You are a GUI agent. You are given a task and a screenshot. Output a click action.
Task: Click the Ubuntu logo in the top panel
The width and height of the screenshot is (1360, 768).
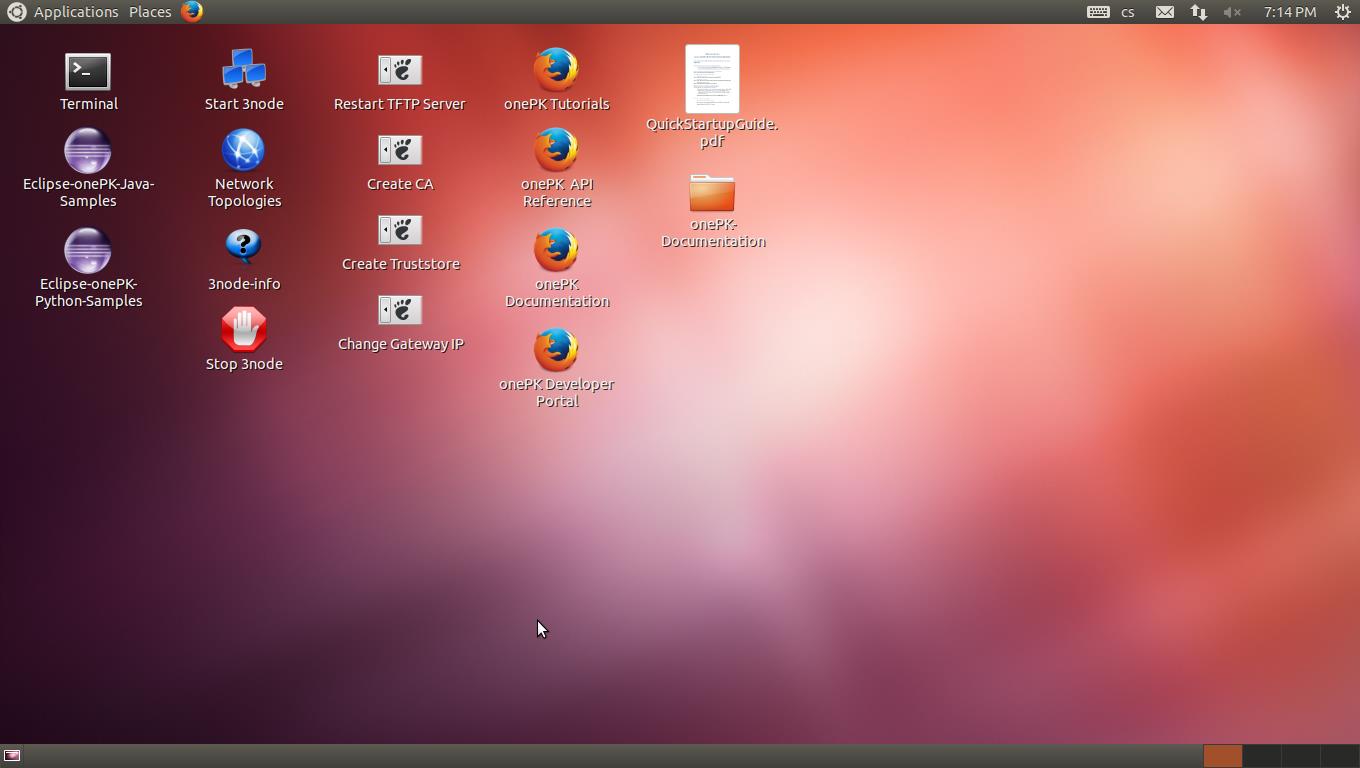point(15,12)
